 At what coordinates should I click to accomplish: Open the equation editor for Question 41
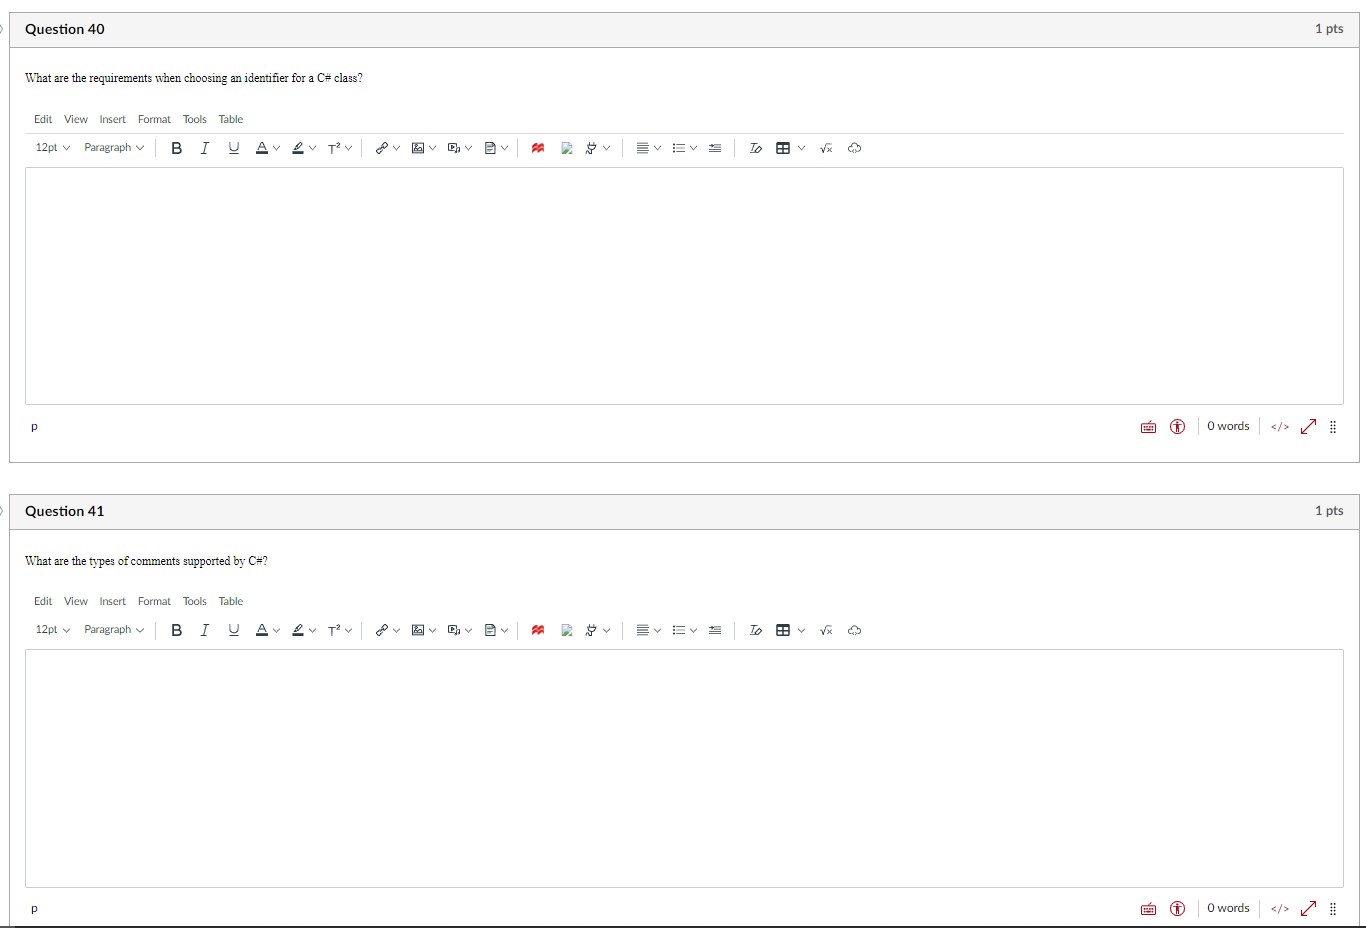point(826,630)
